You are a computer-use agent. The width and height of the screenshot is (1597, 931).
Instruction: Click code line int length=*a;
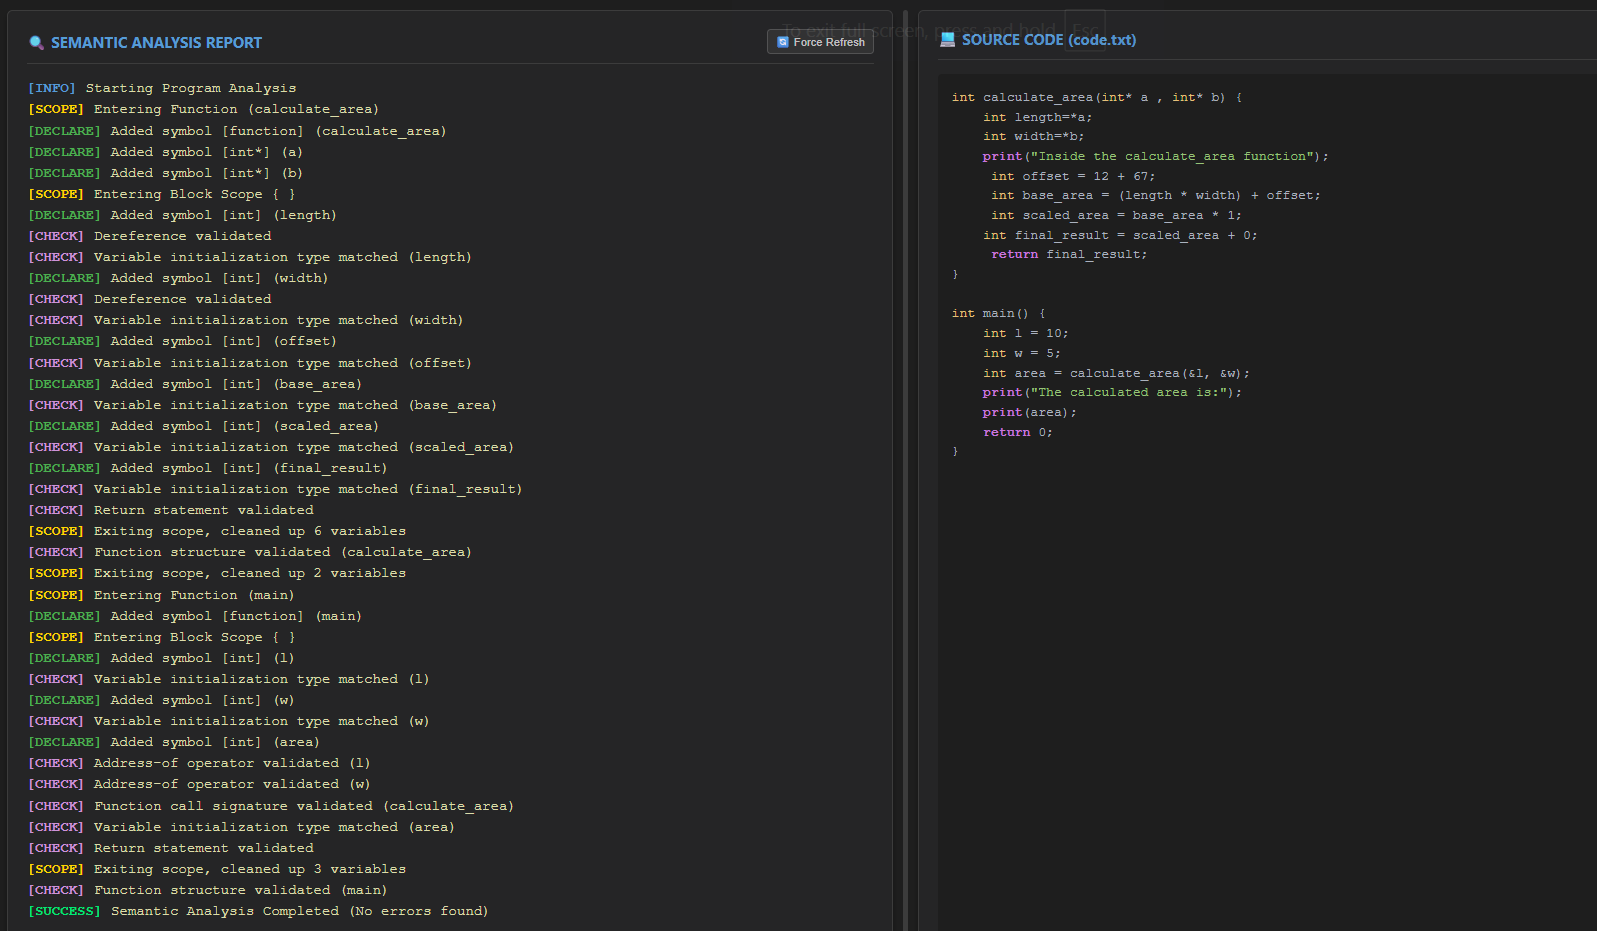tap(1037, 117)
